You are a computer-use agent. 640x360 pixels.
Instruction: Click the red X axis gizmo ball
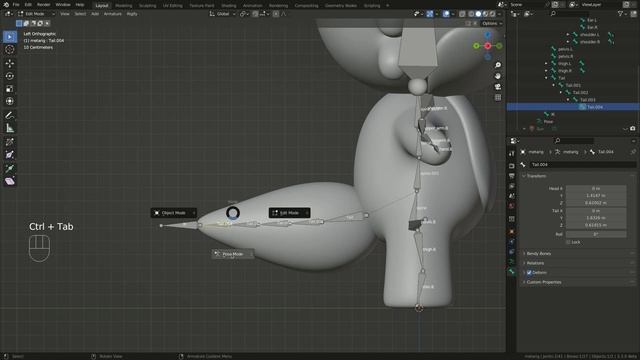[x=488, y=46]
